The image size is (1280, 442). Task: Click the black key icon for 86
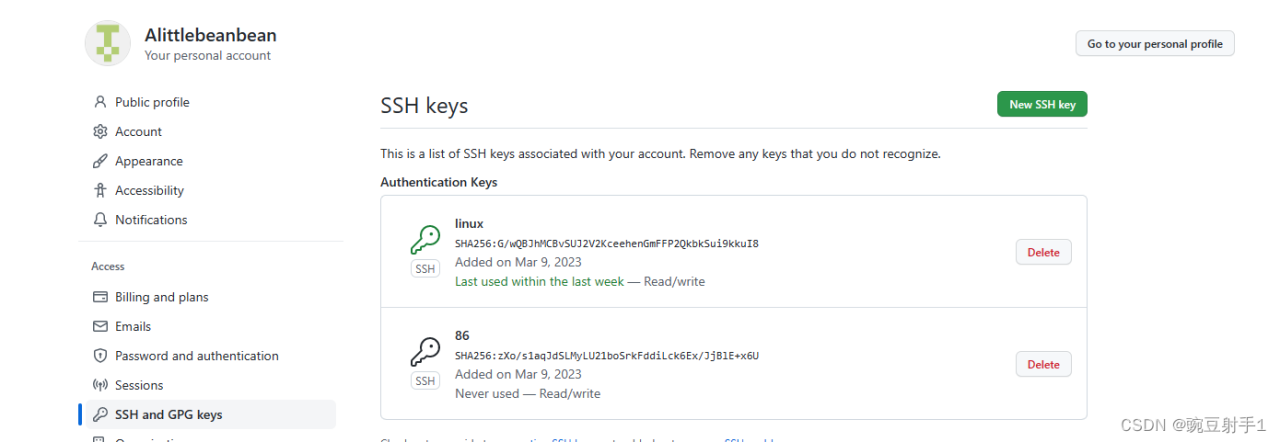425,352
